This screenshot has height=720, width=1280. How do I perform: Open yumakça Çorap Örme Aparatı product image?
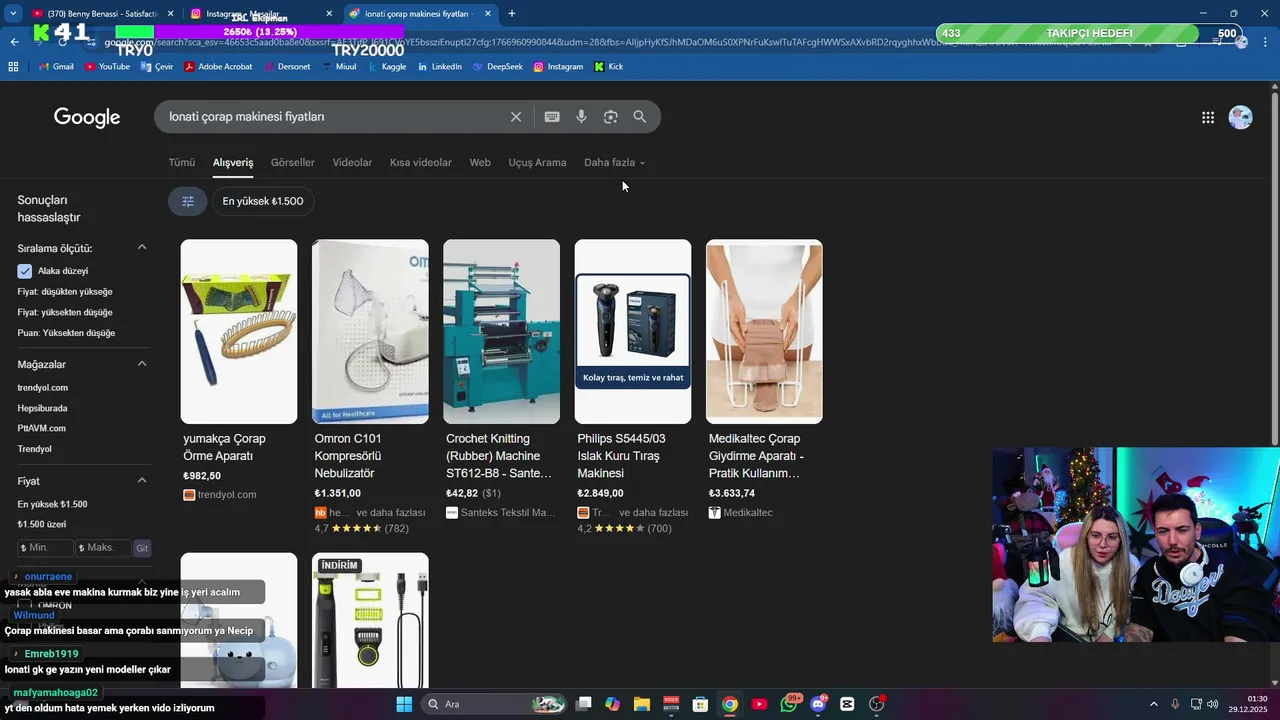point(239,331)
